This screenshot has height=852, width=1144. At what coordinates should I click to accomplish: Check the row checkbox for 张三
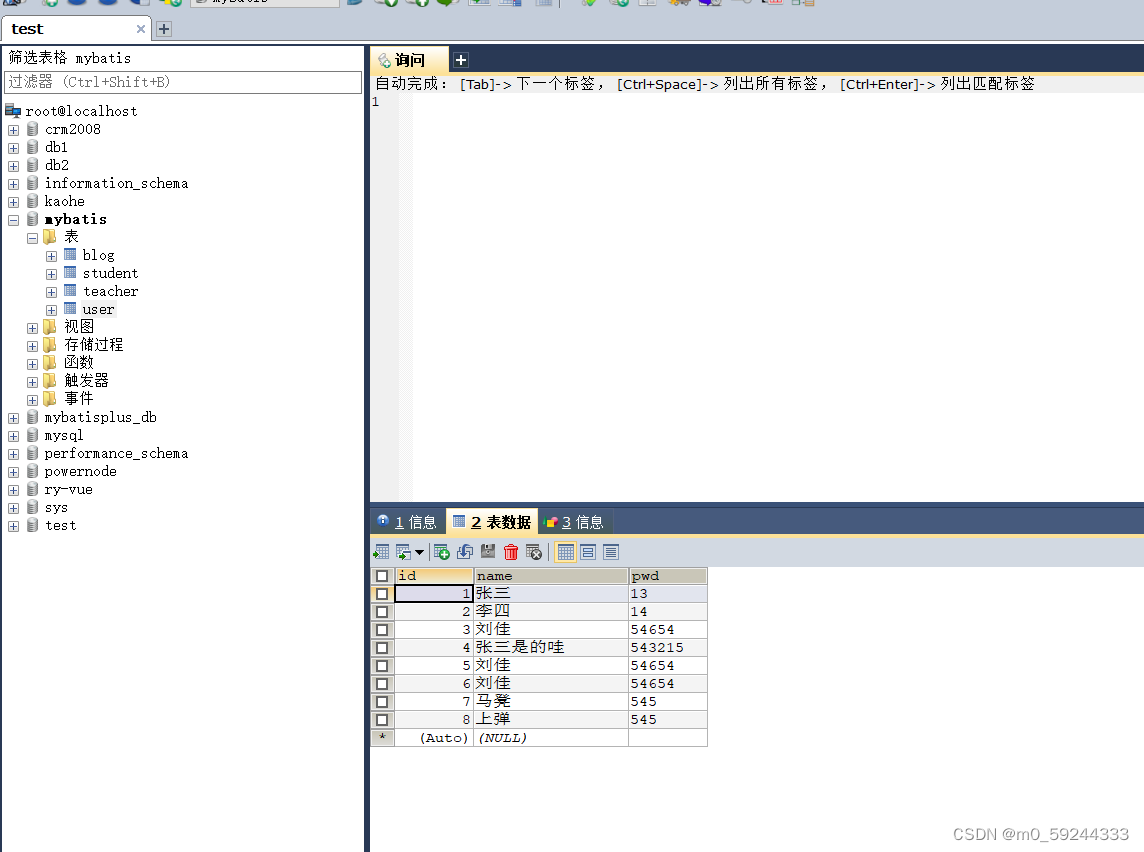click(x=382, y=594)
